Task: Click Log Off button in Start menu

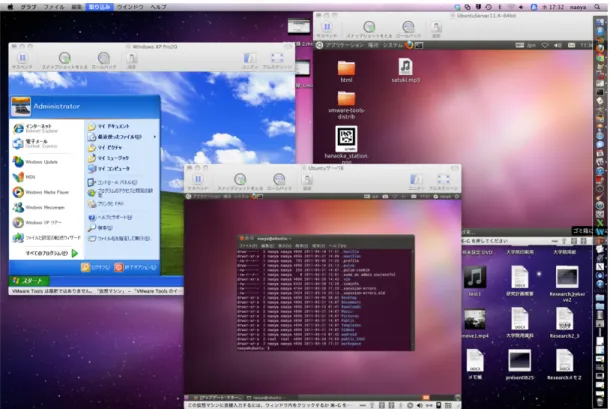Action: point(96,267)
